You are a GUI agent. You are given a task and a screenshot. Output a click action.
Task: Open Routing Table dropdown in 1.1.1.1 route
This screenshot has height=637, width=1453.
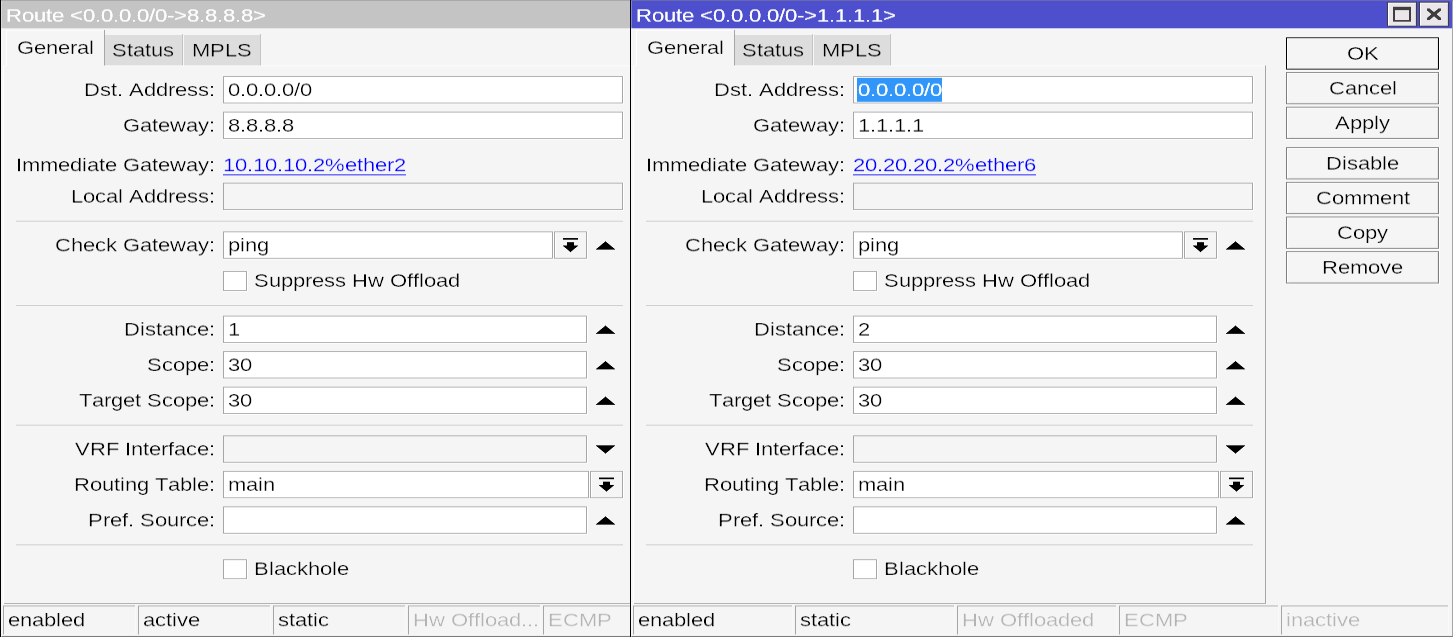click(x=1236, y=485)
